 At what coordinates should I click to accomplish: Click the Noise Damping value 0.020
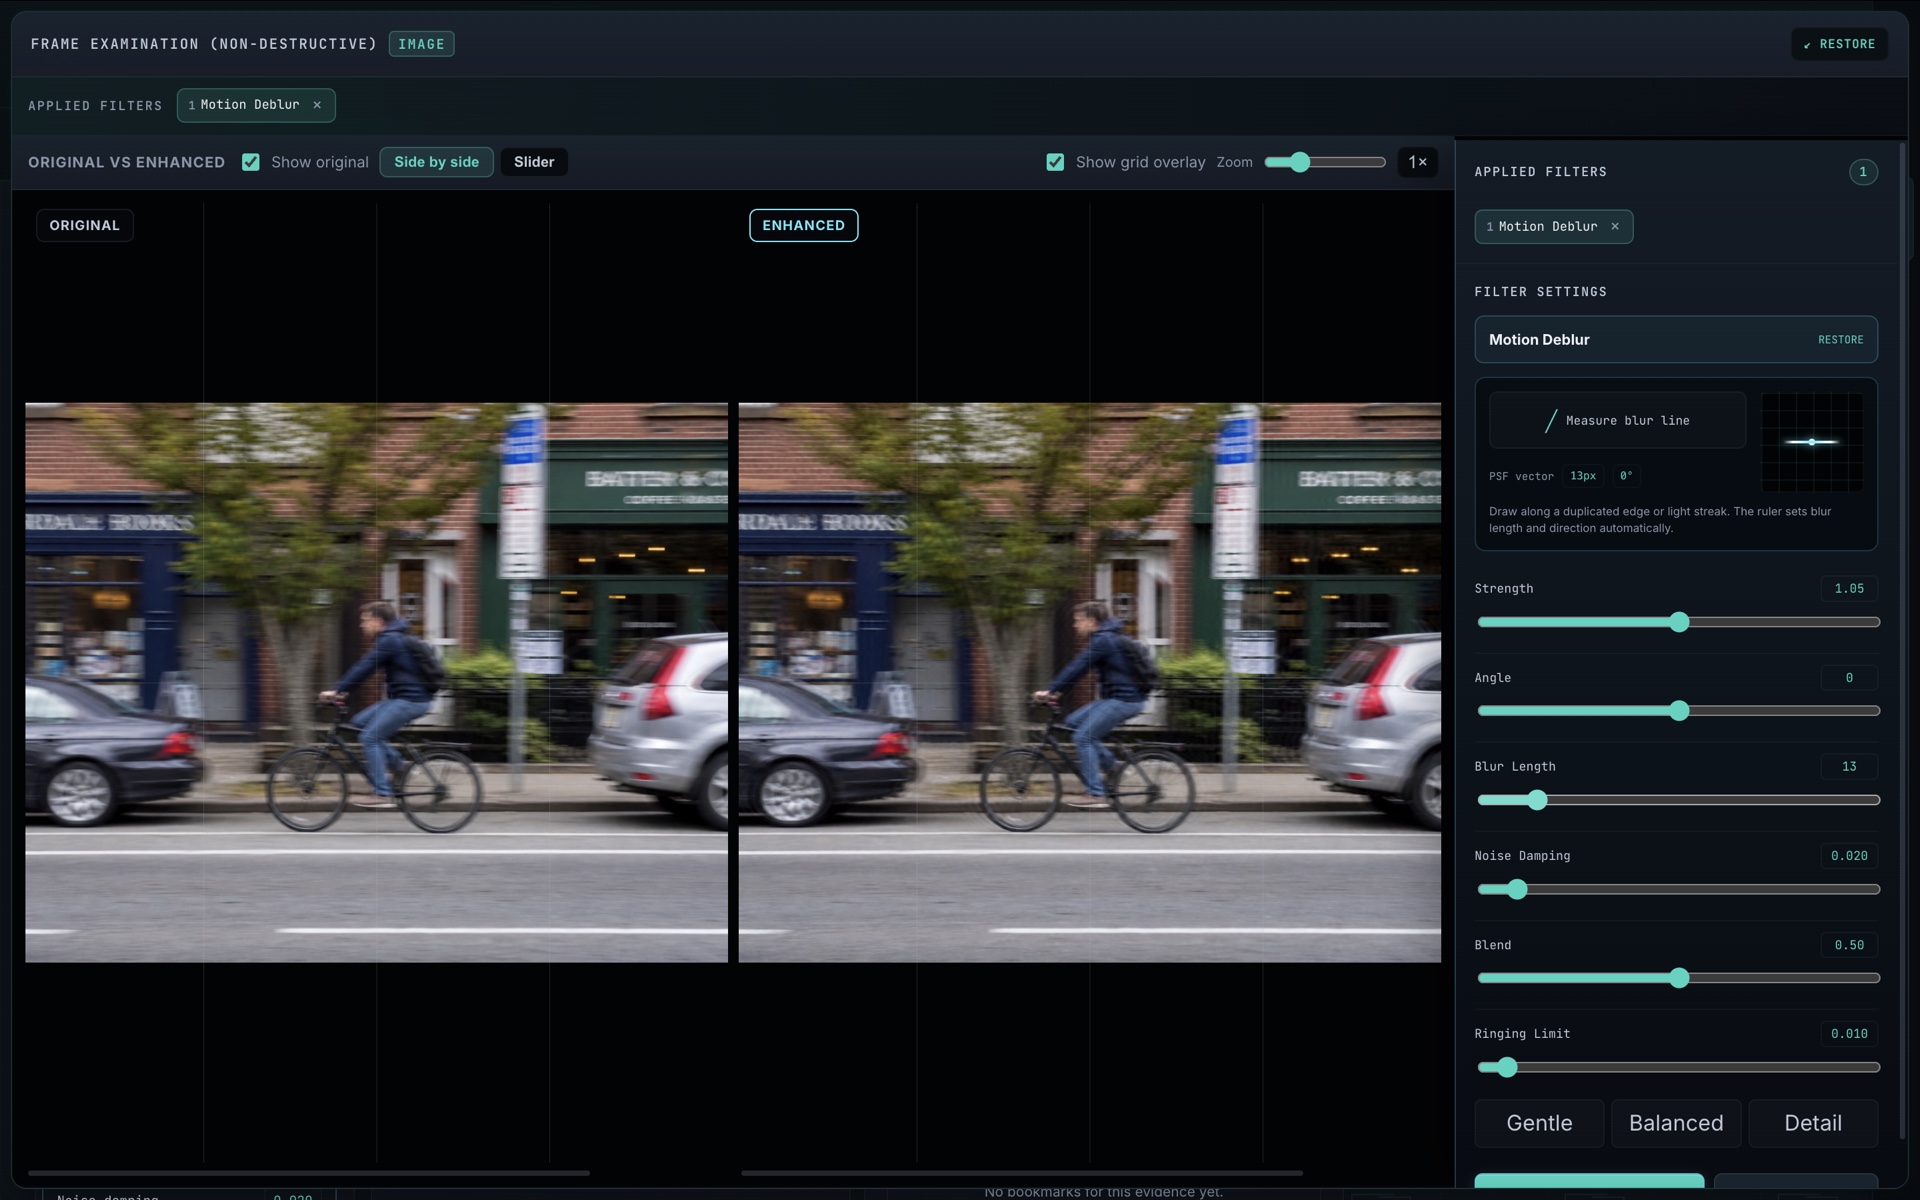1849,856
